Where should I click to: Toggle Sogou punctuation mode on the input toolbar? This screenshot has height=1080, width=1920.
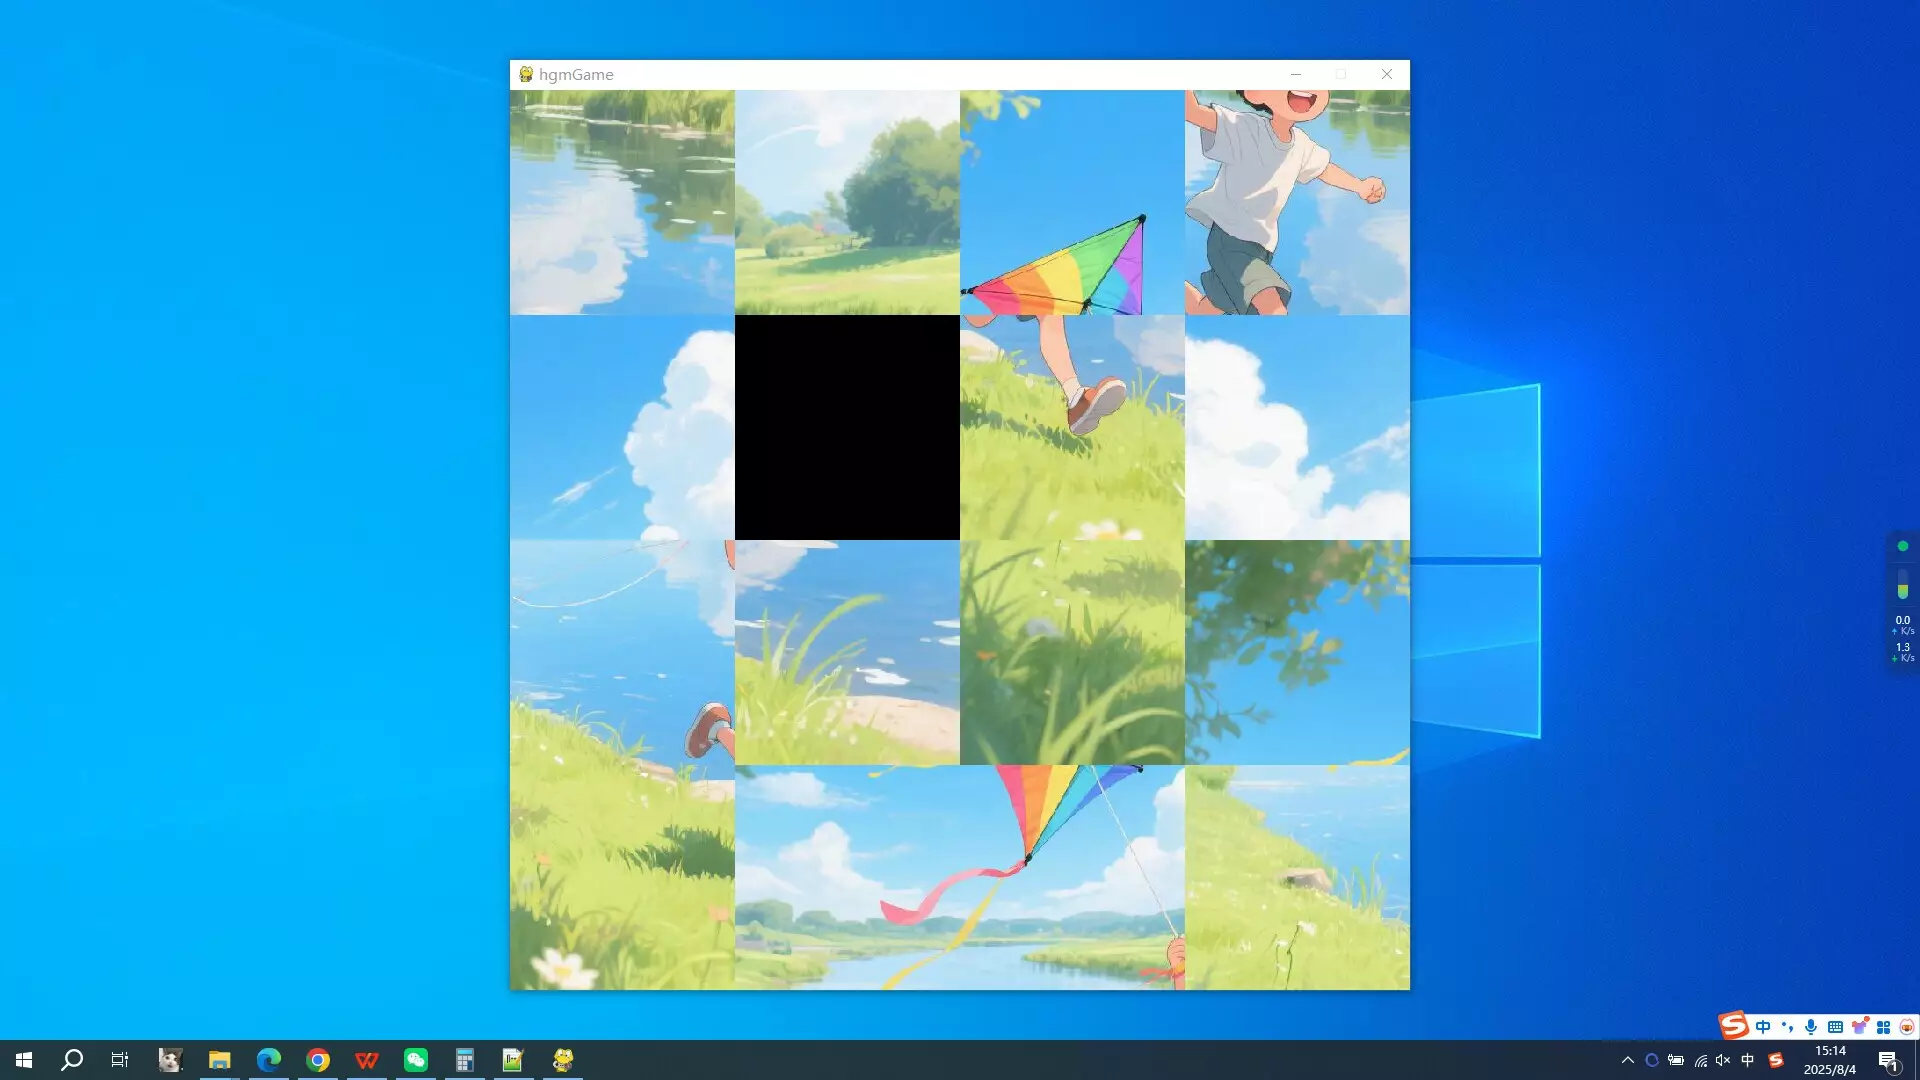click(1786, 1026)
